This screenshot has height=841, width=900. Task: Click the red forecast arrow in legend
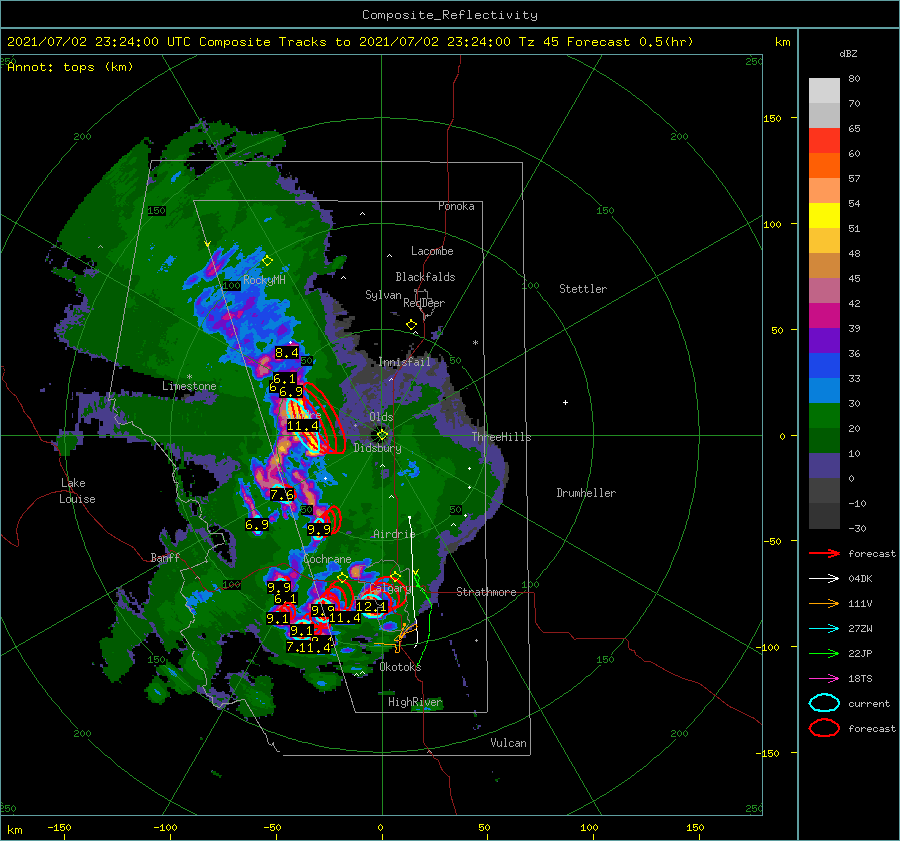click(x=824, y=553)
